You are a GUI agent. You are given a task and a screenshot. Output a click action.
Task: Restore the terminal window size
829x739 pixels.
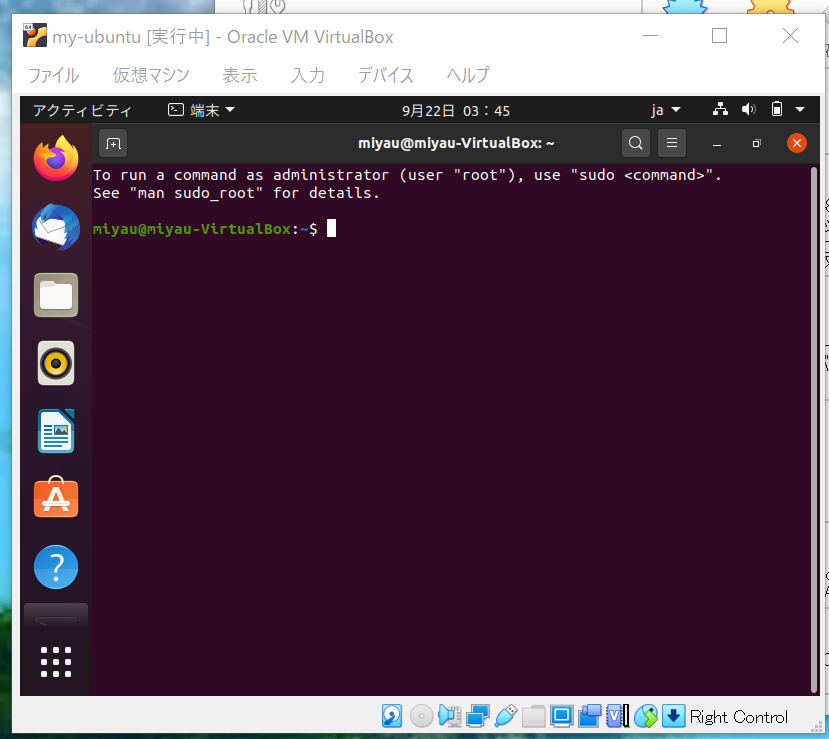(x=757, y=143)
